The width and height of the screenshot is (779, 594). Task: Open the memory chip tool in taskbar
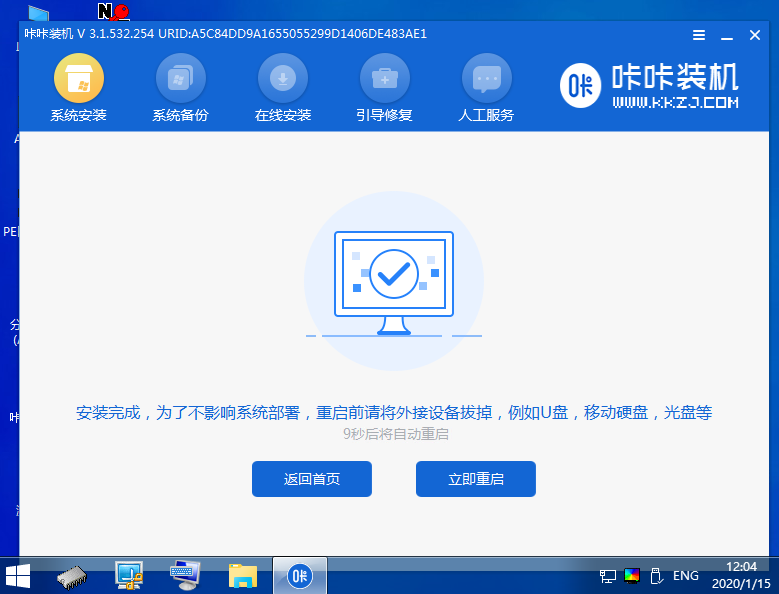(73, 575)
